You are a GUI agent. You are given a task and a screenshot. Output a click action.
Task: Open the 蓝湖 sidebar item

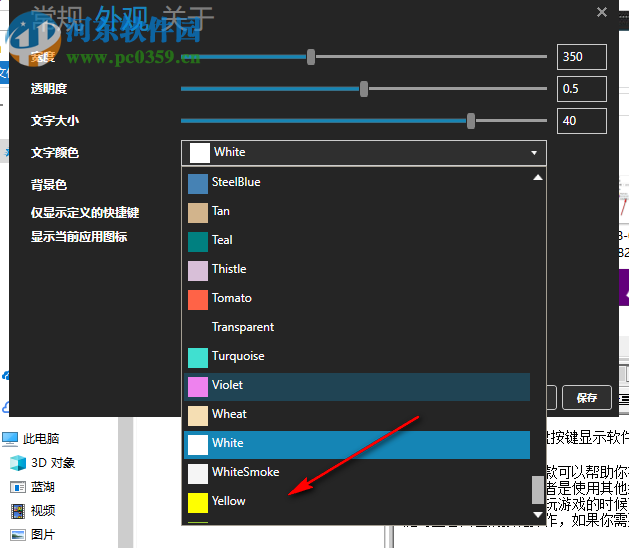[43, 487]
